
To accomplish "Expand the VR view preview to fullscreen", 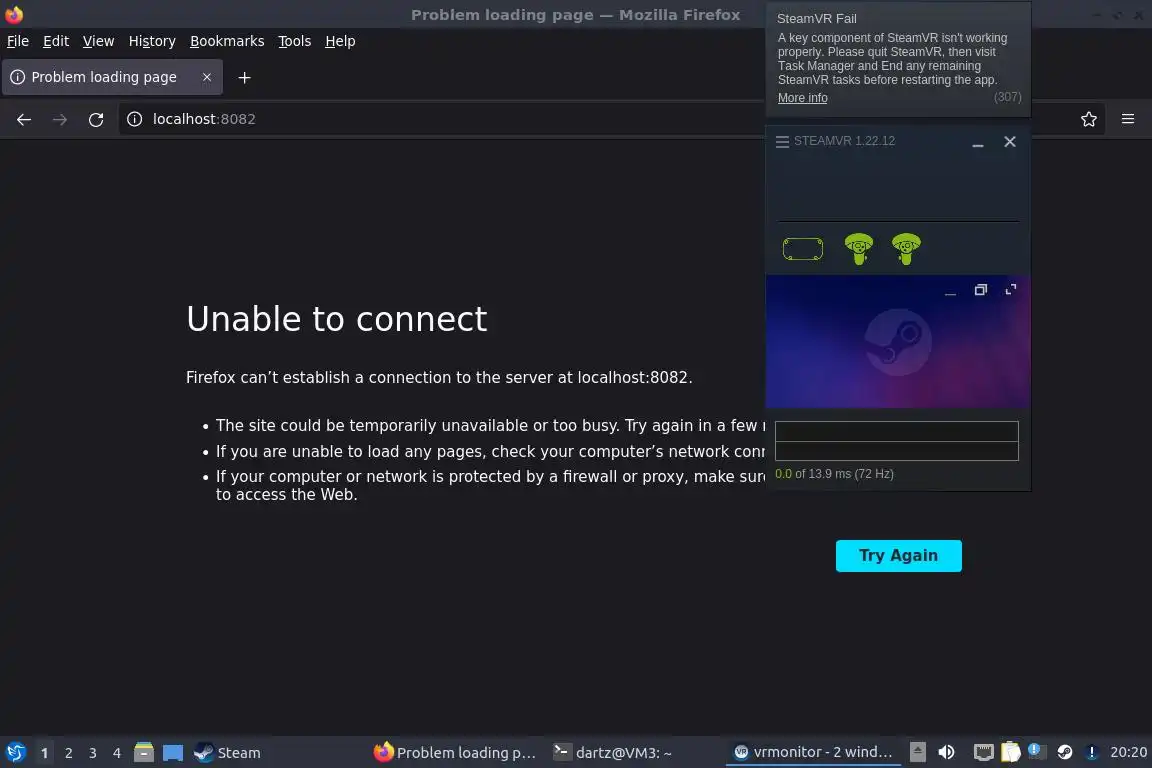I will 1011,290.
